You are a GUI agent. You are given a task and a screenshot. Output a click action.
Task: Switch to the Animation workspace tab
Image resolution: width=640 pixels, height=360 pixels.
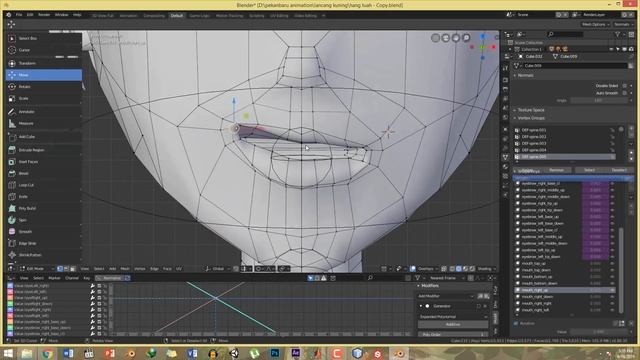pos(128,16)
